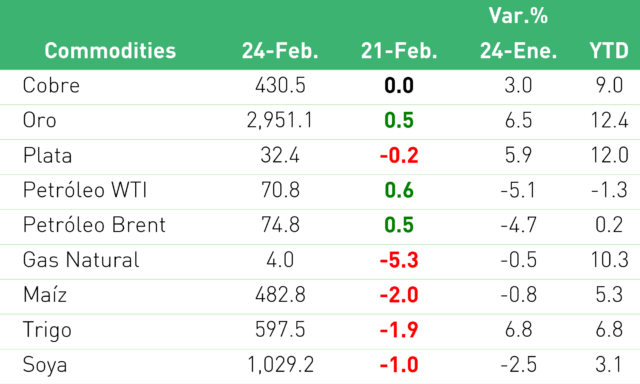Select the Trigo row label
The image size is (640, 384).
pyautogui.click(x=47, y=330)
